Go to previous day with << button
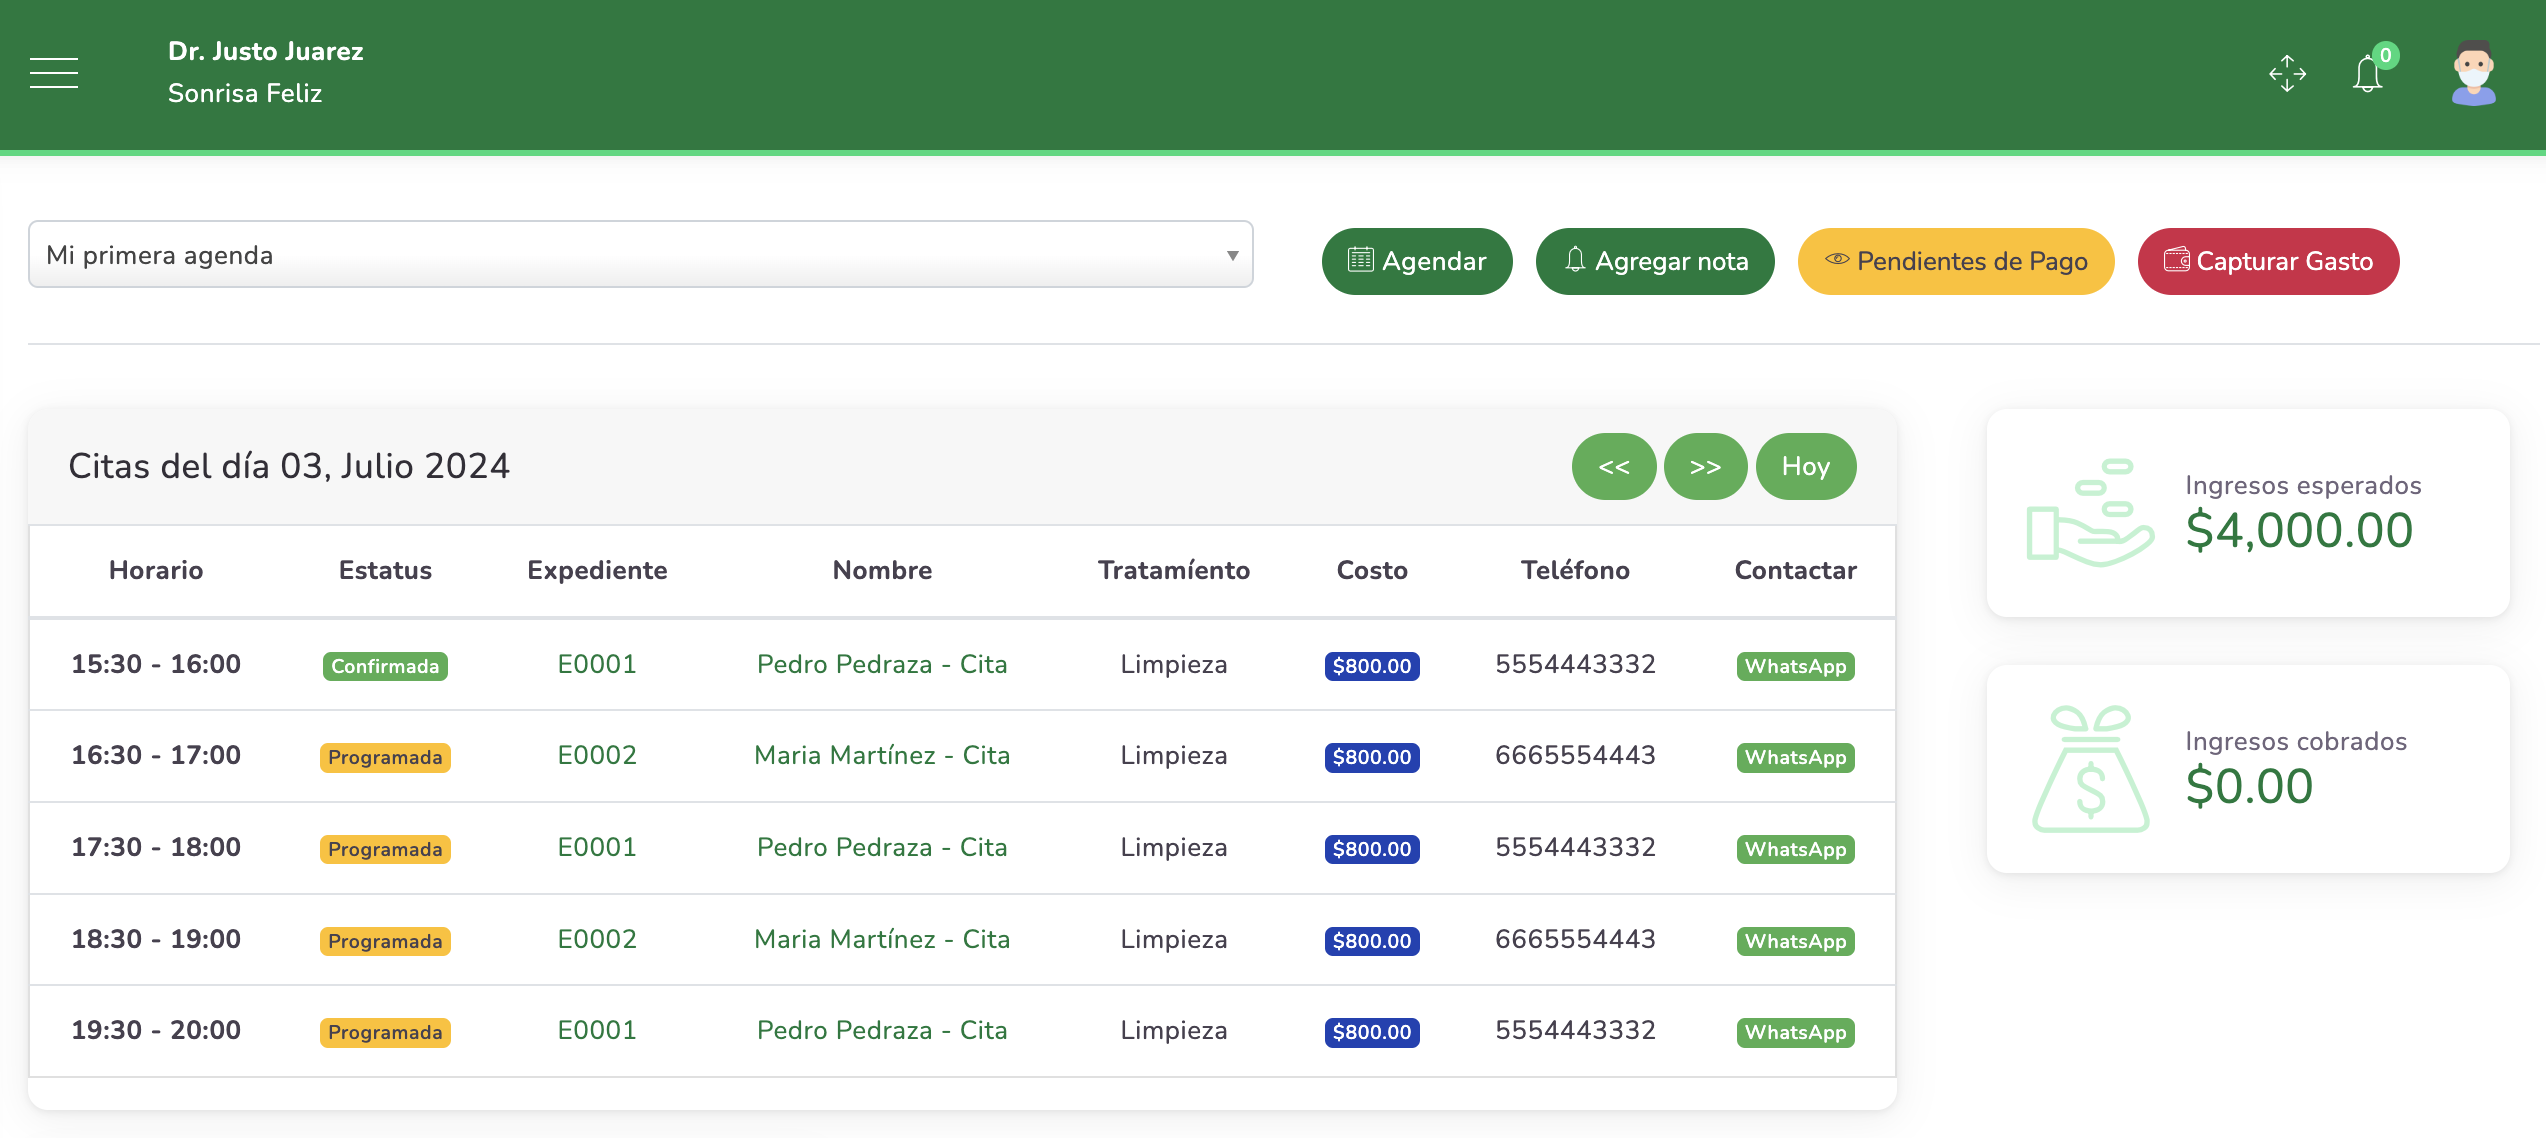The image size is (2546, 1138). click(x=1614, y=466)
